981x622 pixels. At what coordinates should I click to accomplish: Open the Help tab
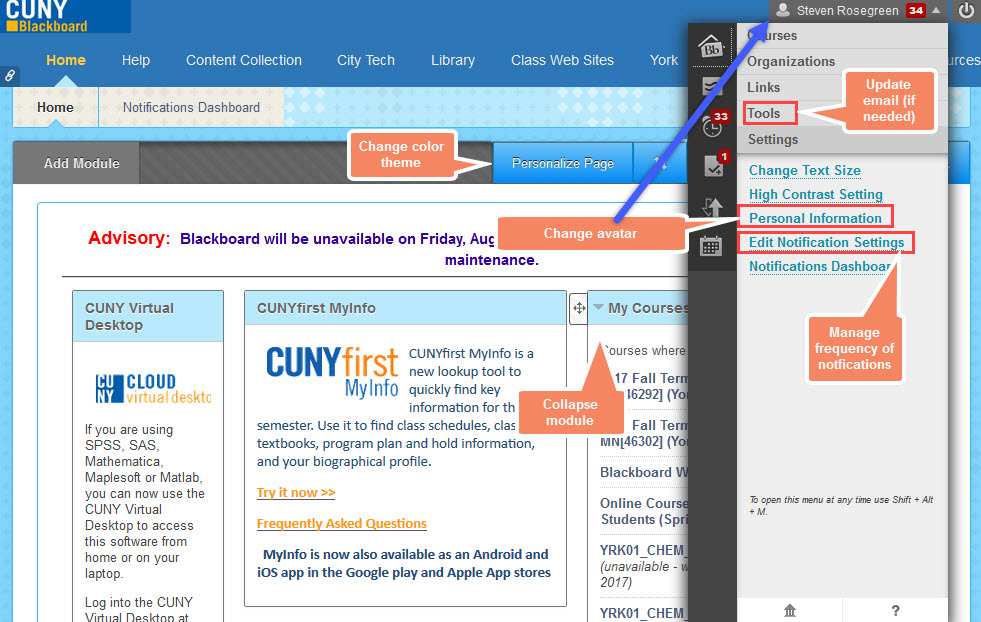point(136,60)
